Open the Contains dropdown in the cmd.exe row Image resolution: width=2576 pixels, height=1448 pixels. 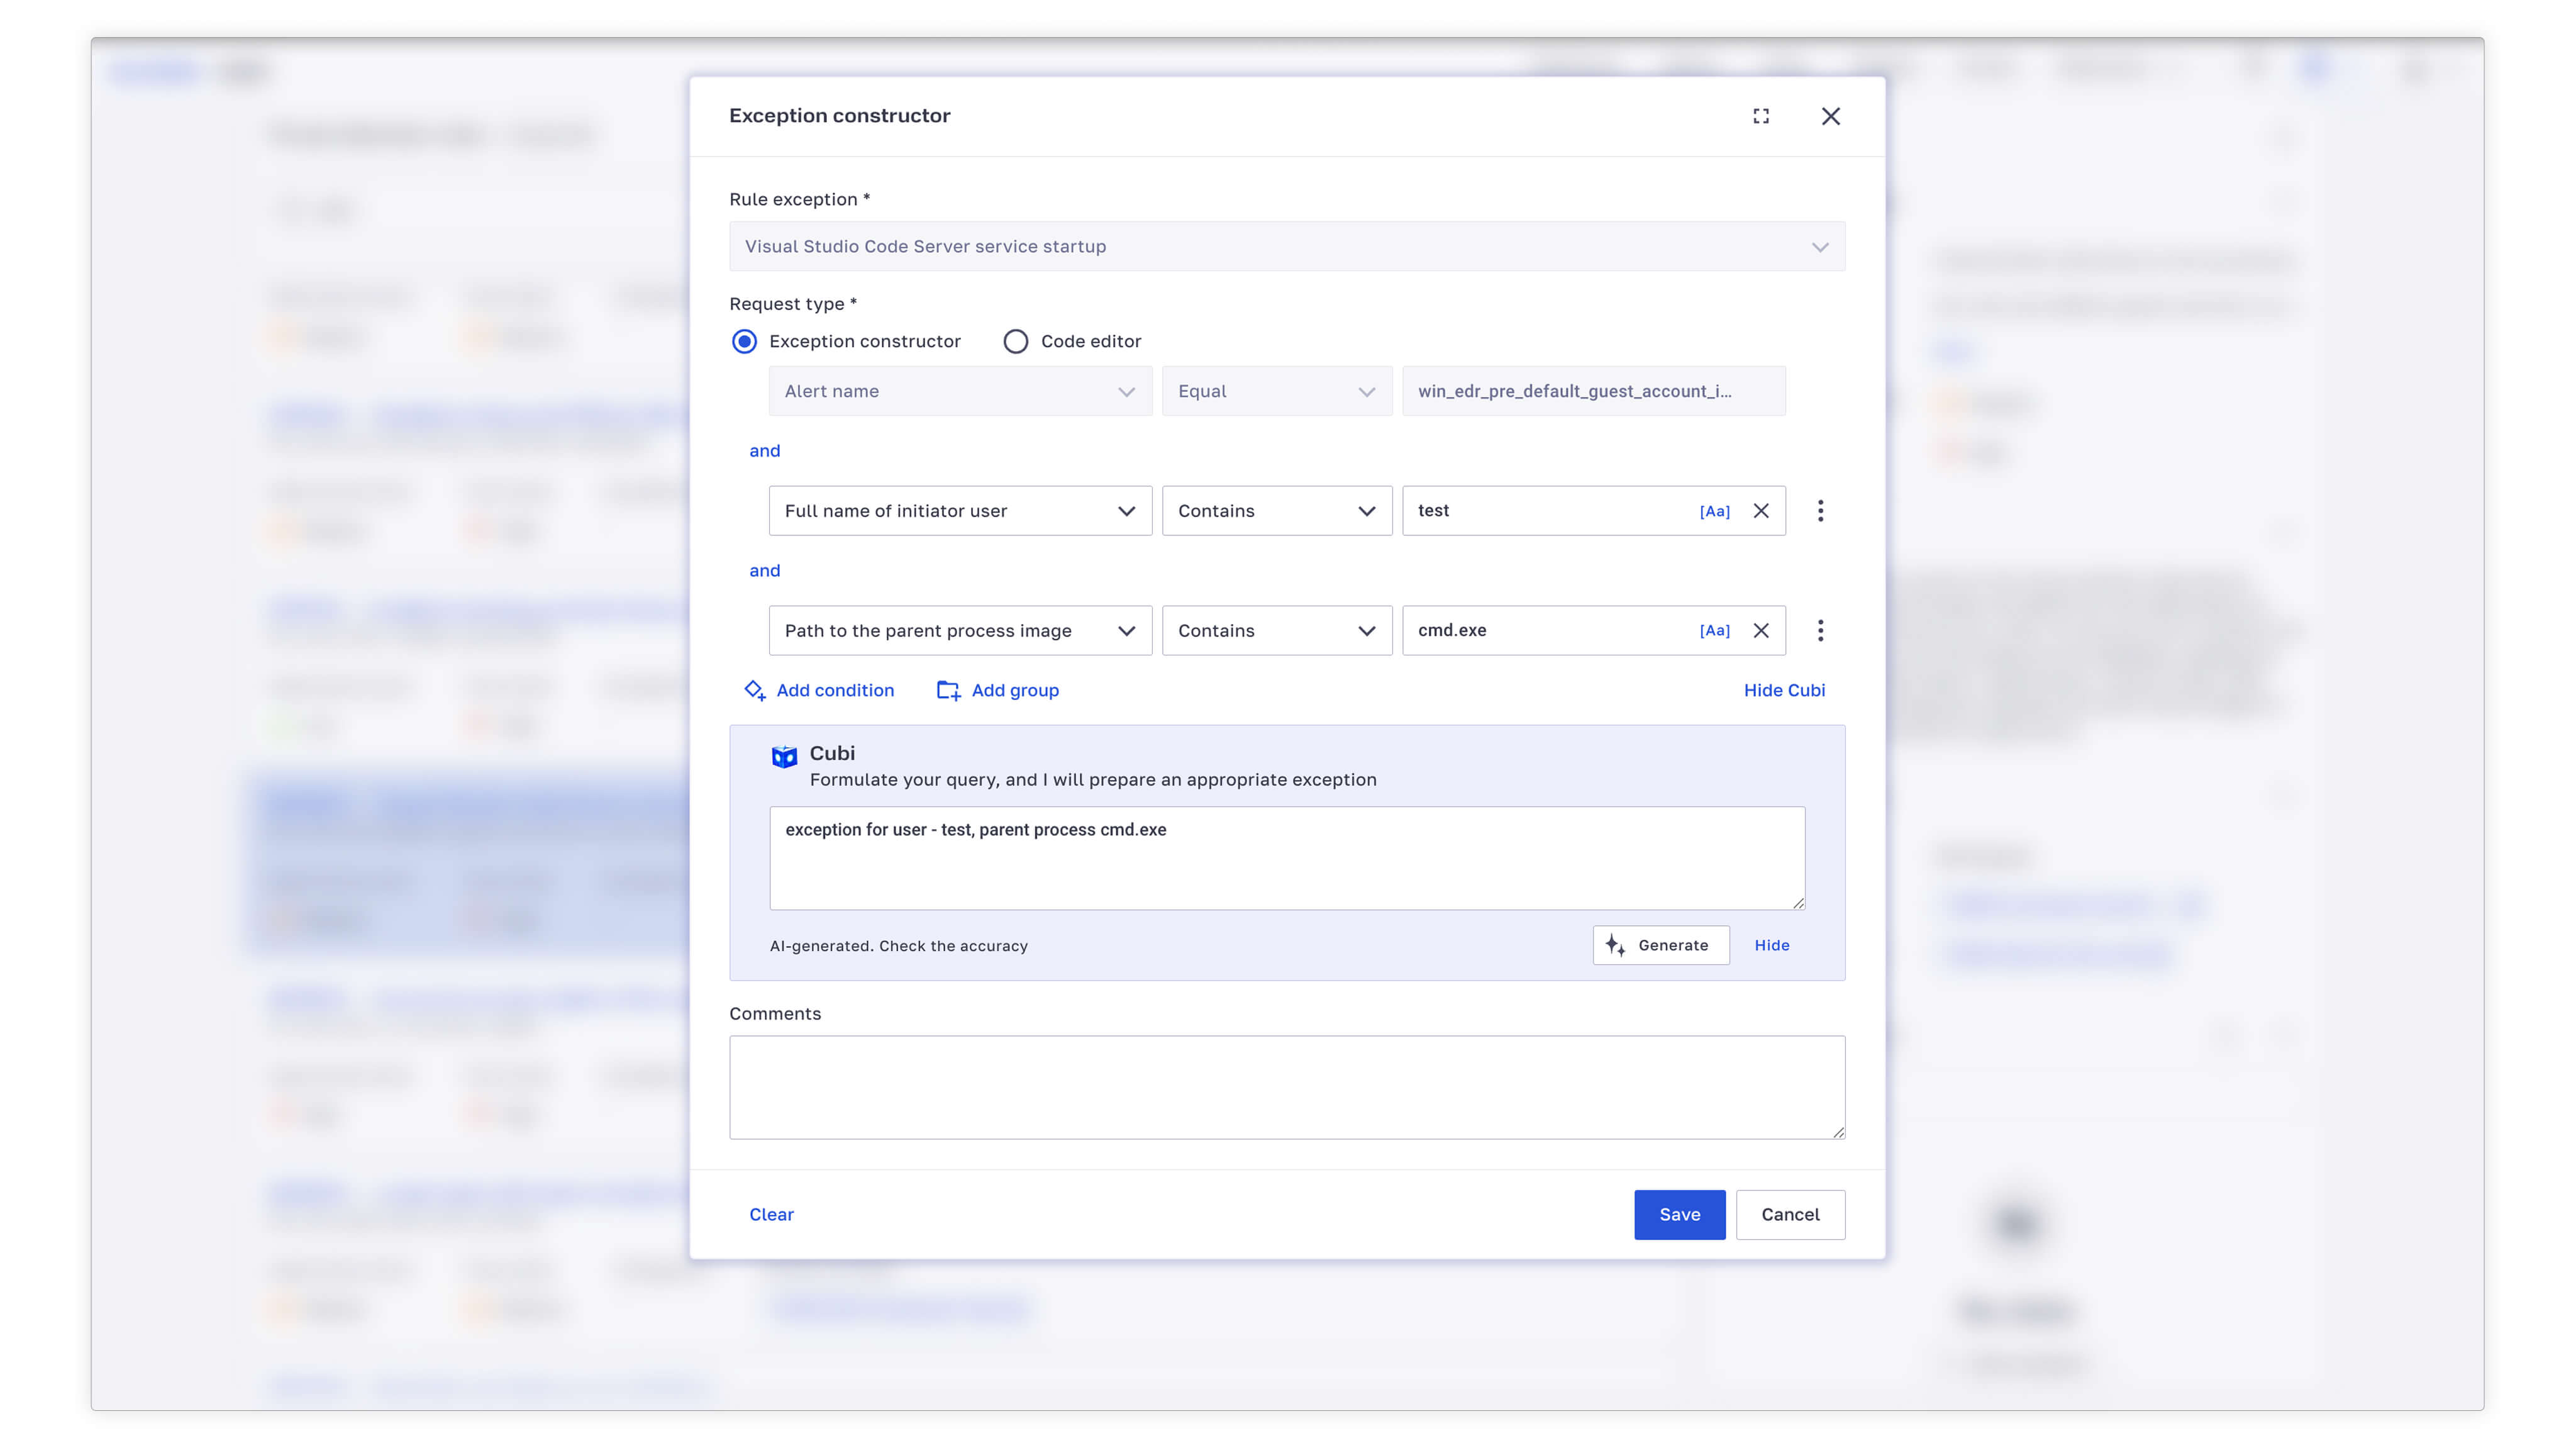(x=1277, y=631)
